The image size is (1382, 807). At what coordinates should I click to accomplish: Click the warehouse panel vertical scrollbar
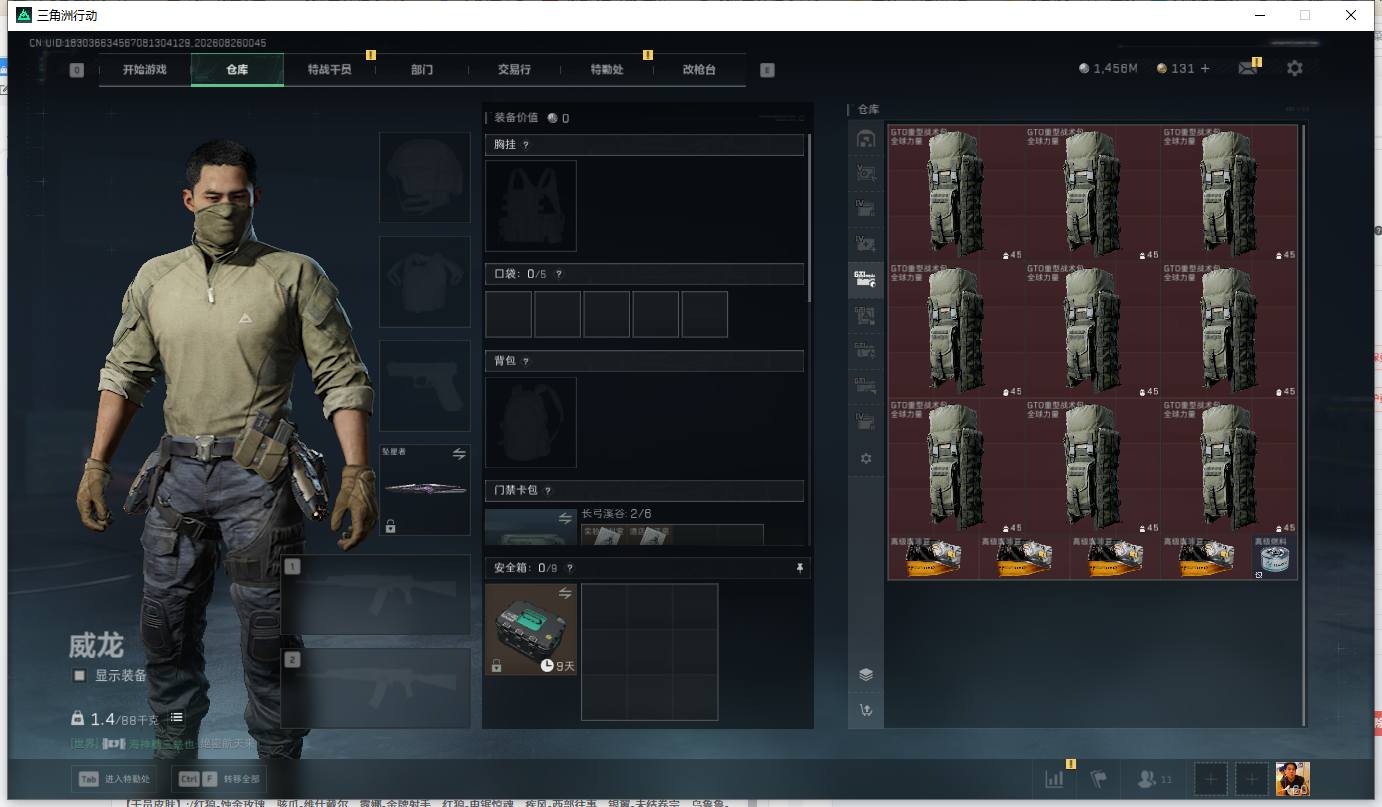click(x=1303, y=425)
